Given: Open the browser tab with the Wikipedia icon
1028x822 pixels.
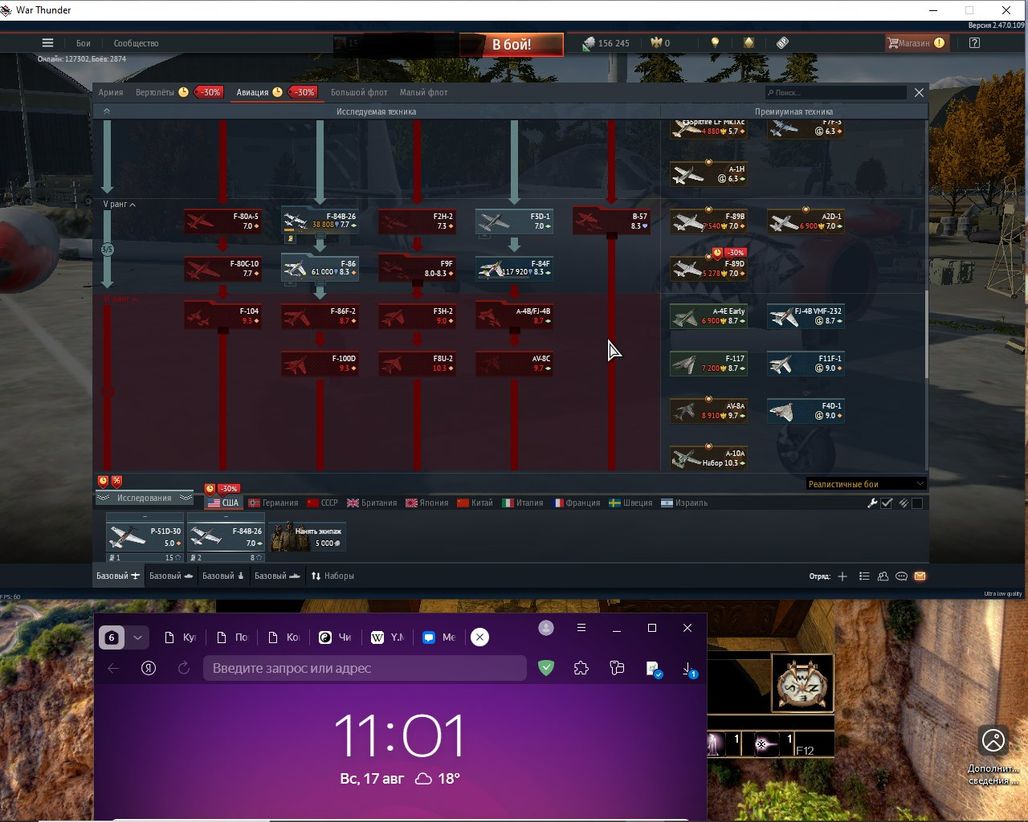Looking at the screenshot, I should click(x=387, y=637).
